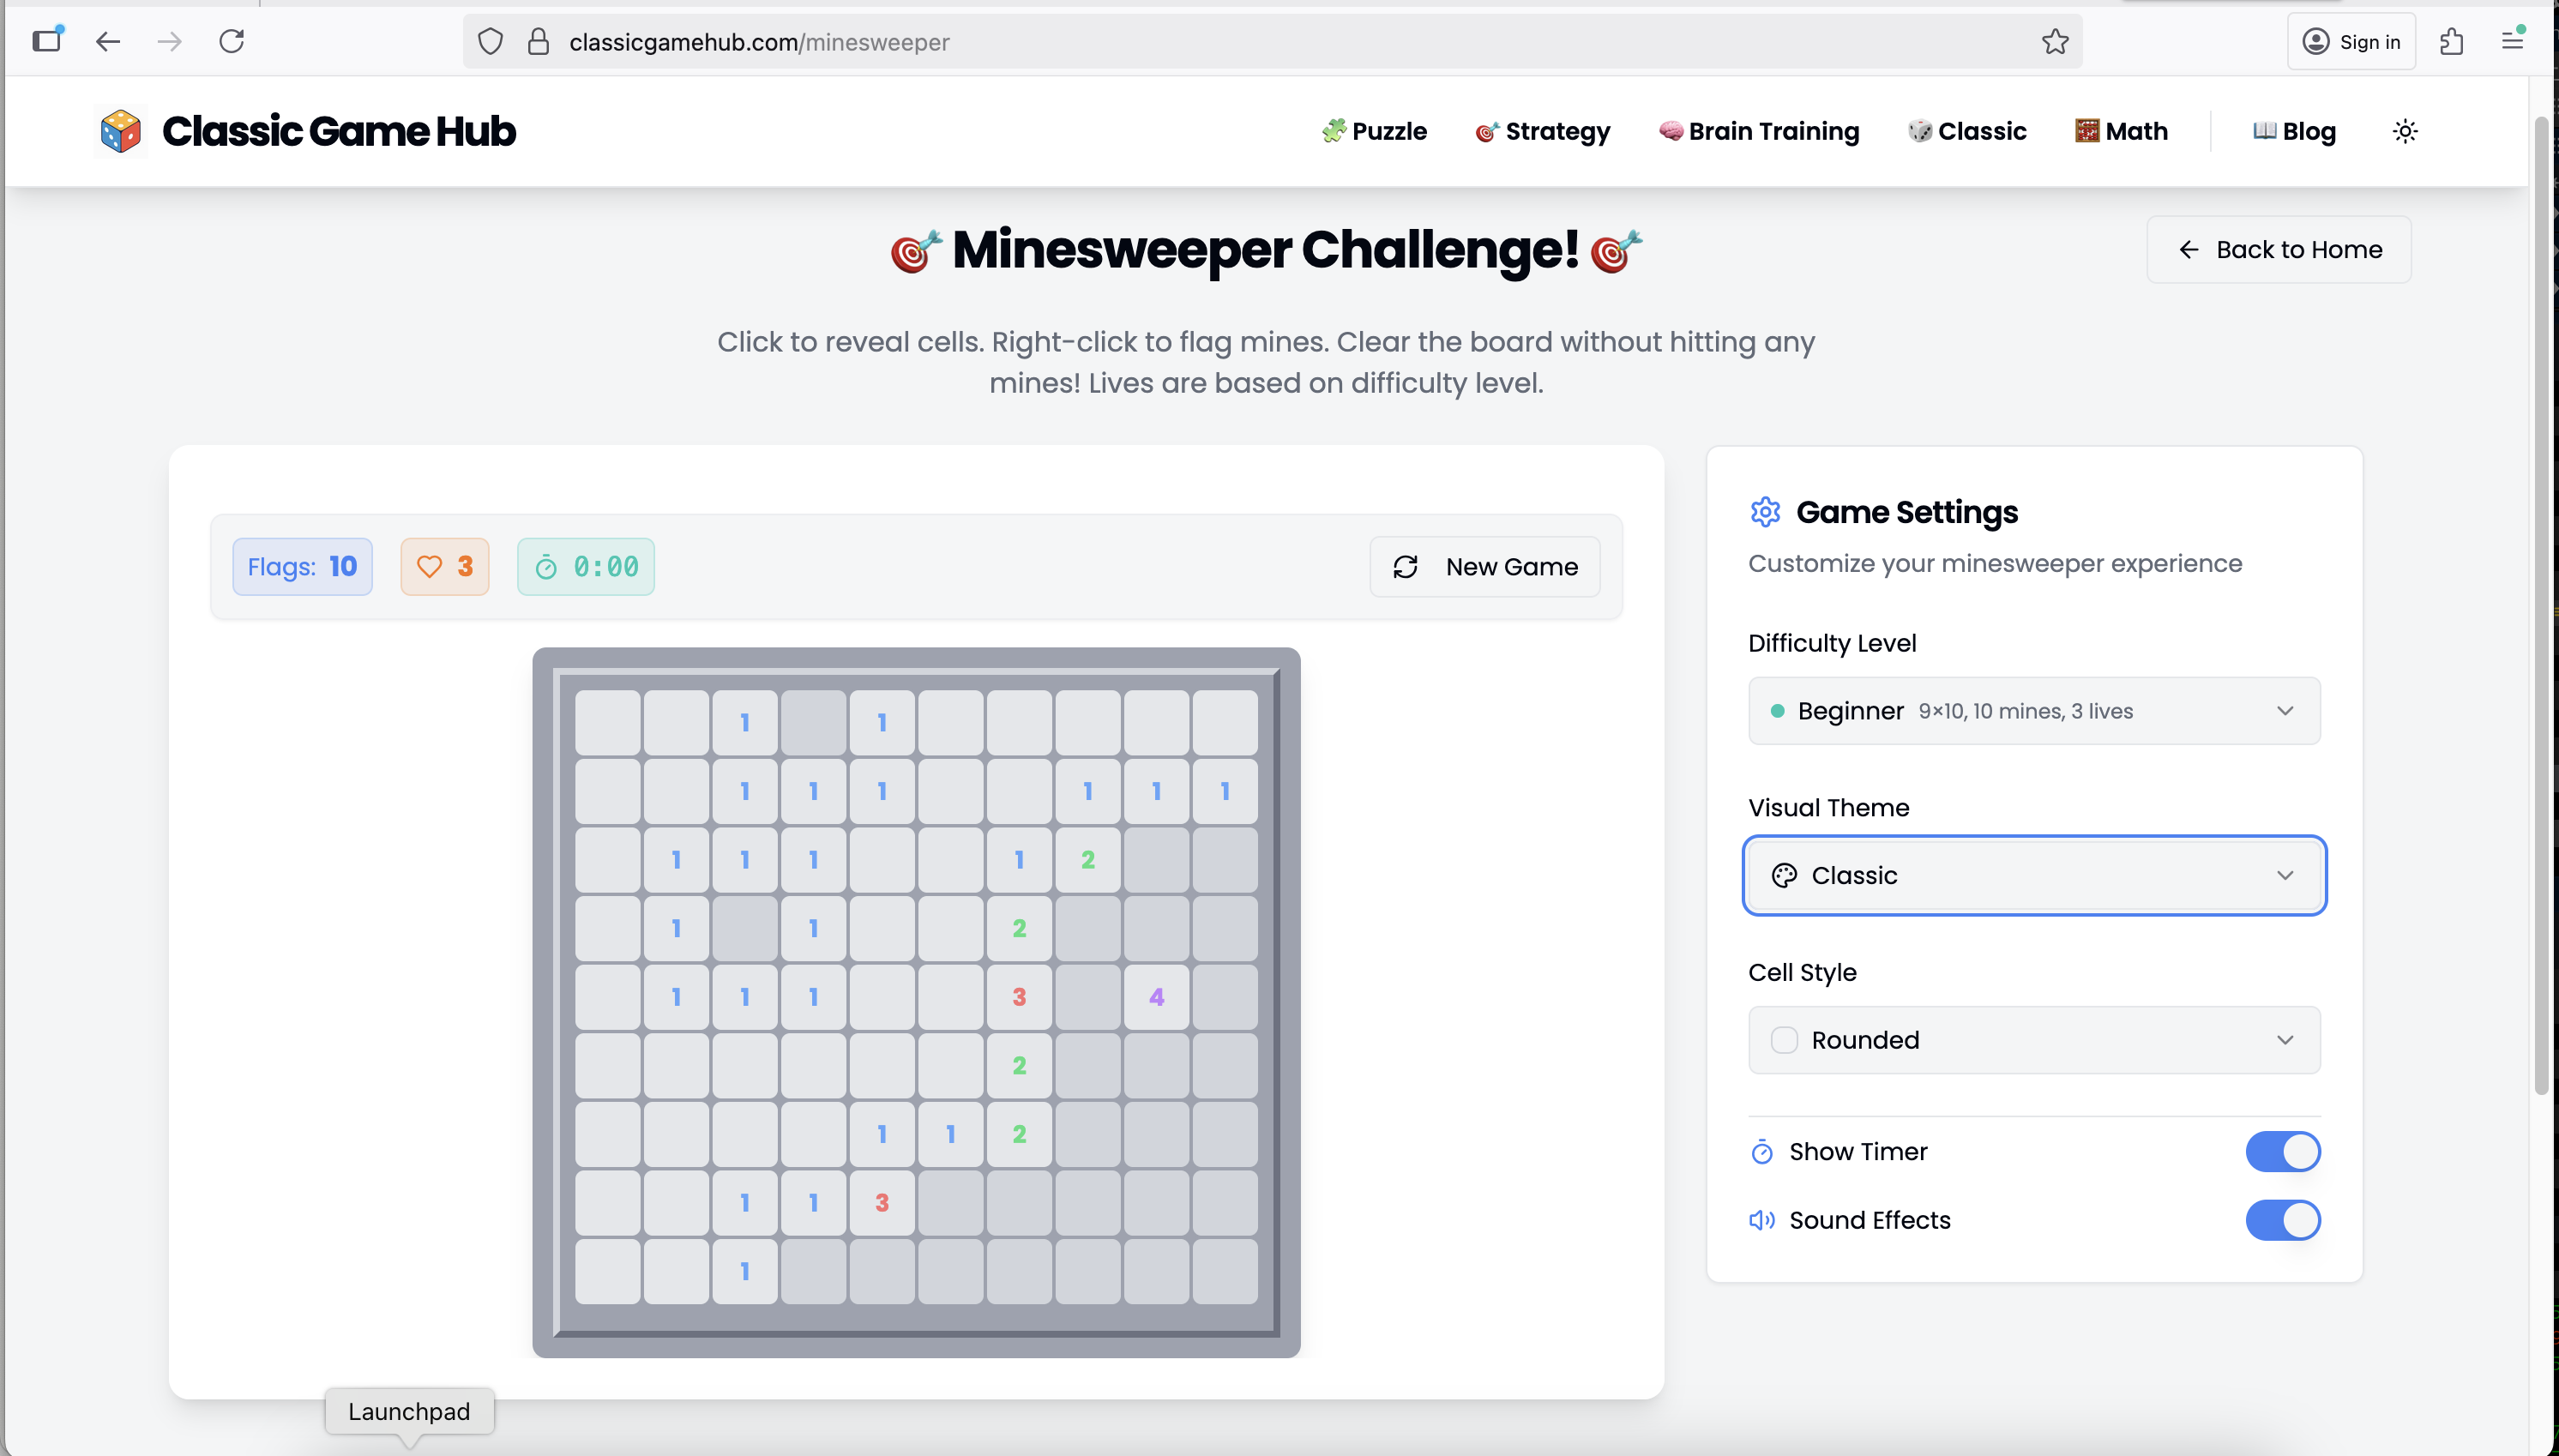The width and height of the screenshot is (2559, 1456).
Task: Turn off the Sound Effects switch
Action: coord(2282,1220)
